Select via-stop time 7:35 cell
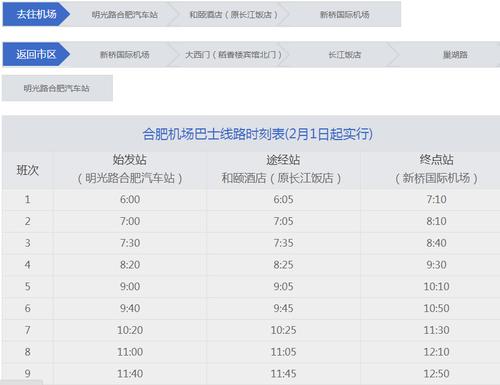Screen dimensions: 500x385 [283, 243]
